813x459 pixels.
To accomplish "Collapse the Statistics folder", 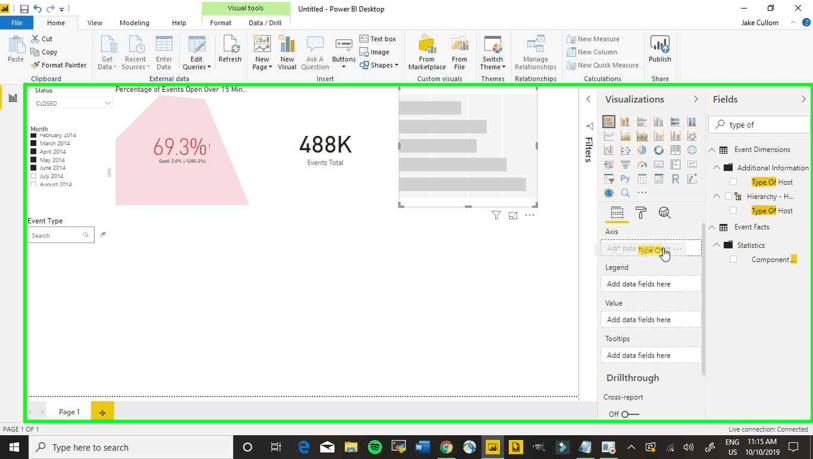I will (x=717, y=245).
